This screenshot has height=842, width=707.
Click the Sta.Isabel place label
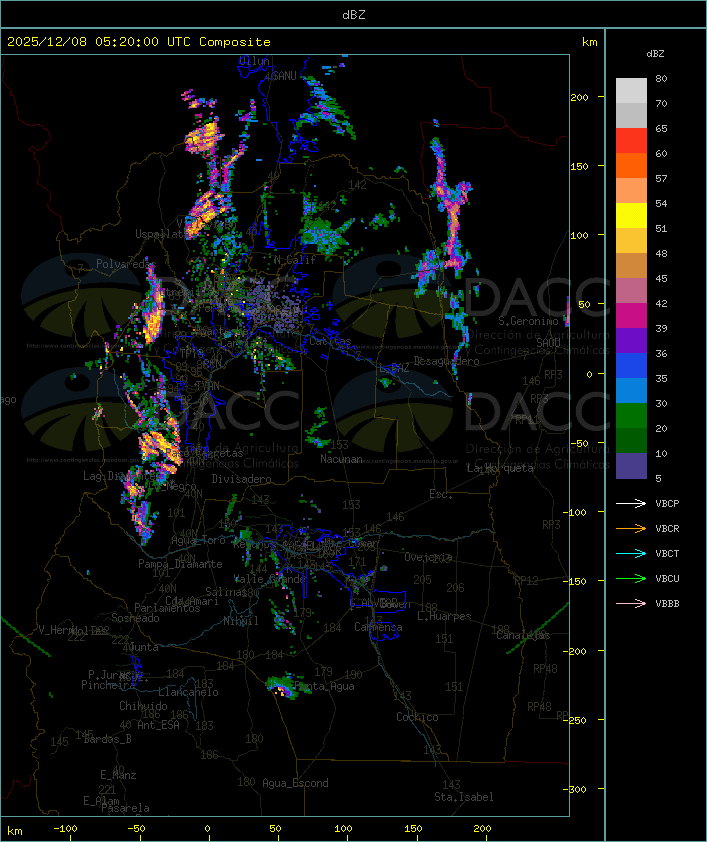[464, 797]
